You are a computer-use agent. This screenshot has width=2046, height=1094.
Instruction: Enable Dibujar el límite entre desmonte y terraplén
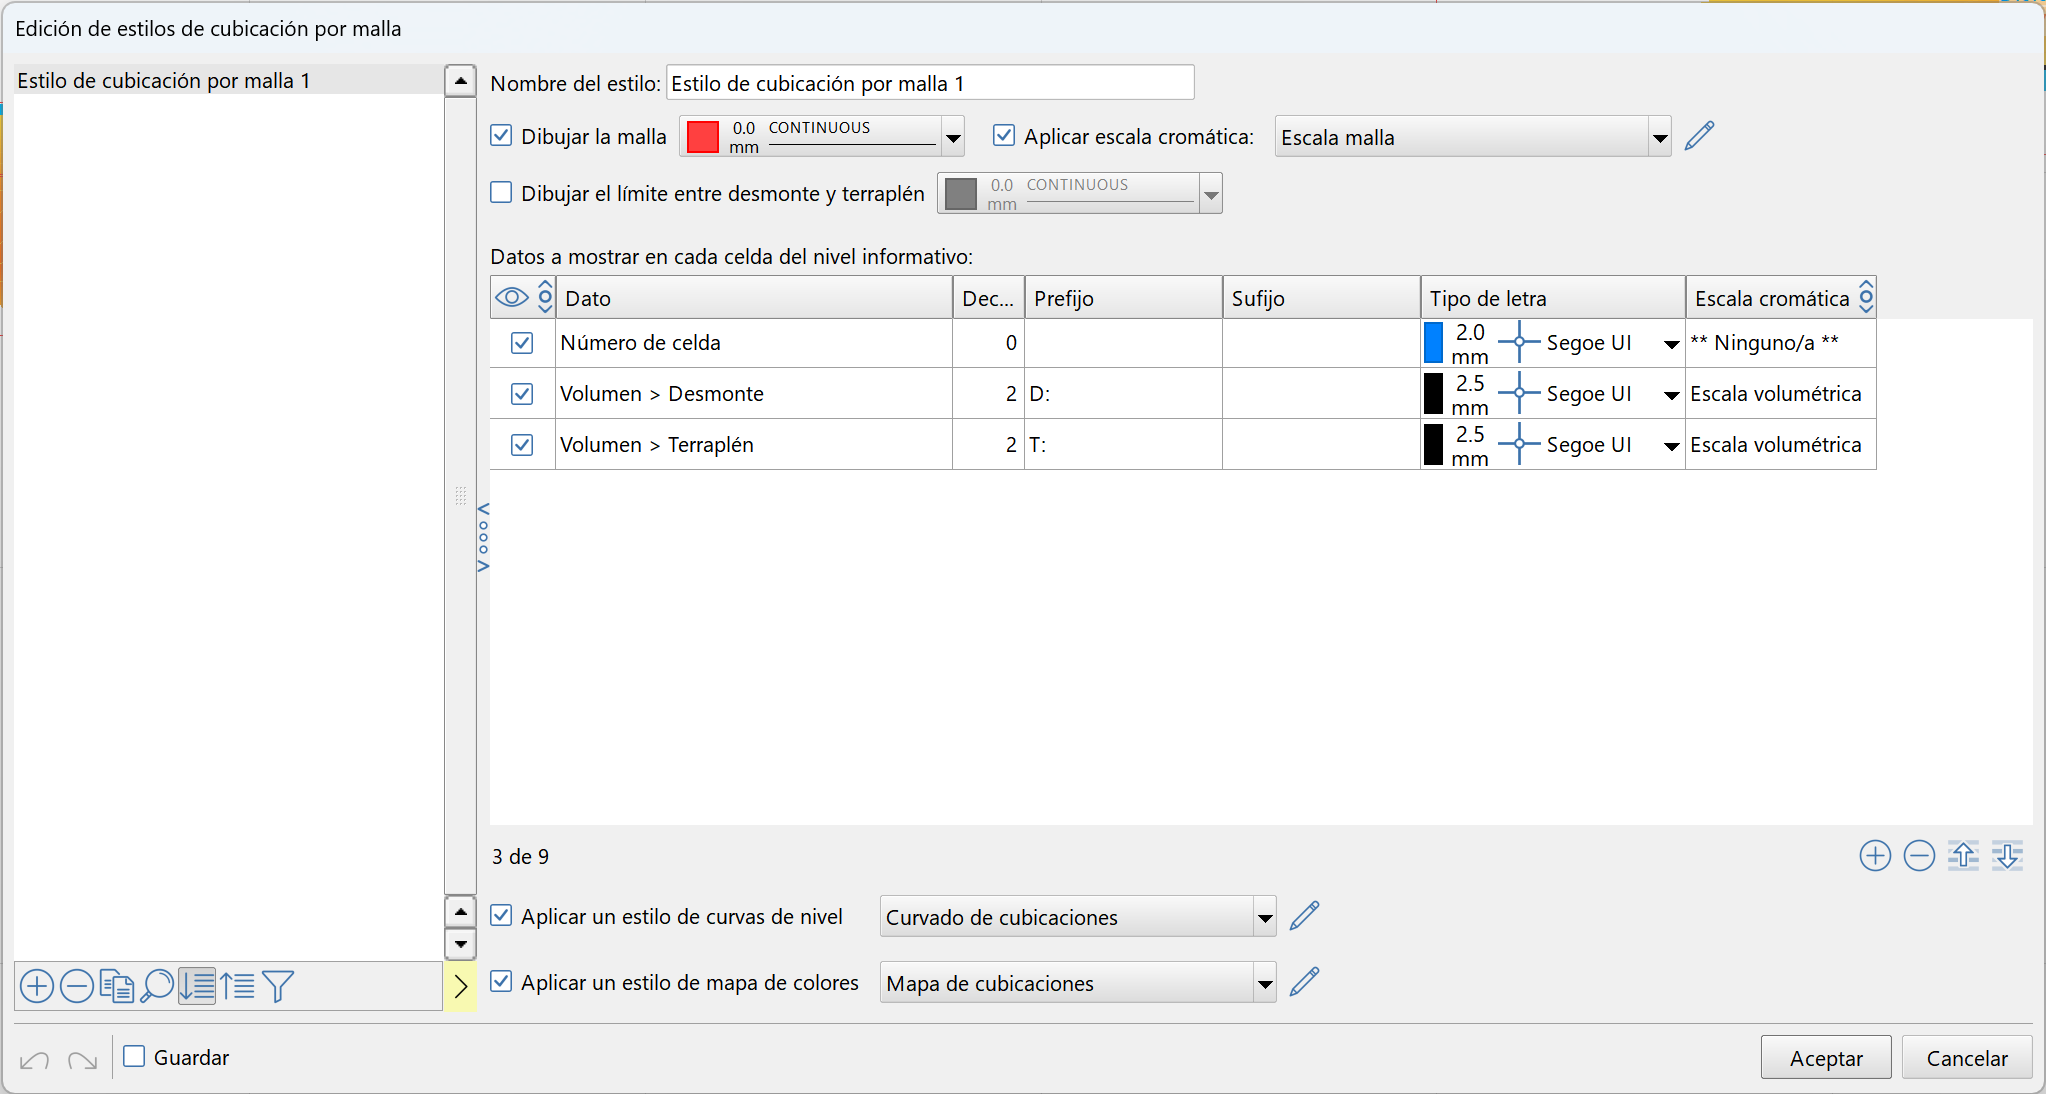(502, 193)
